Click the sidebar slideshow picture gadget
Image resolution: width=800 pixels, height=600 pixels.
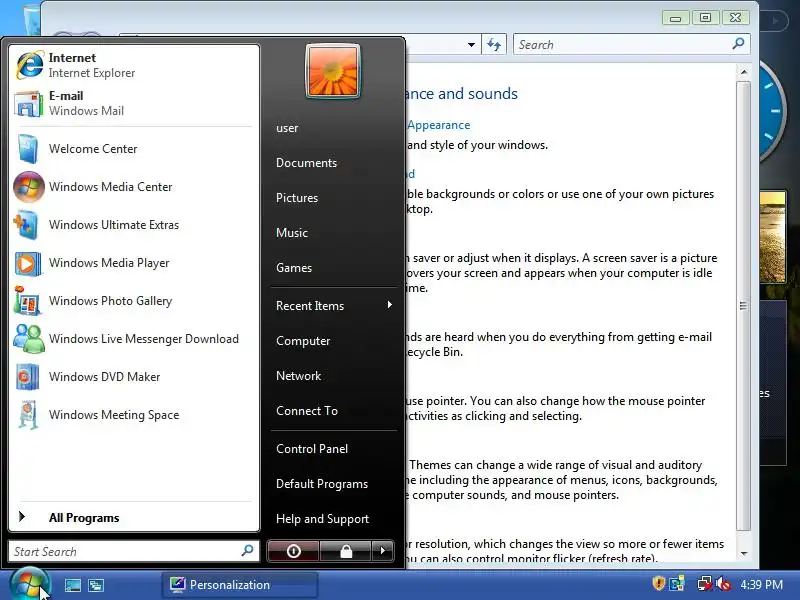click(x=772, y=237)
